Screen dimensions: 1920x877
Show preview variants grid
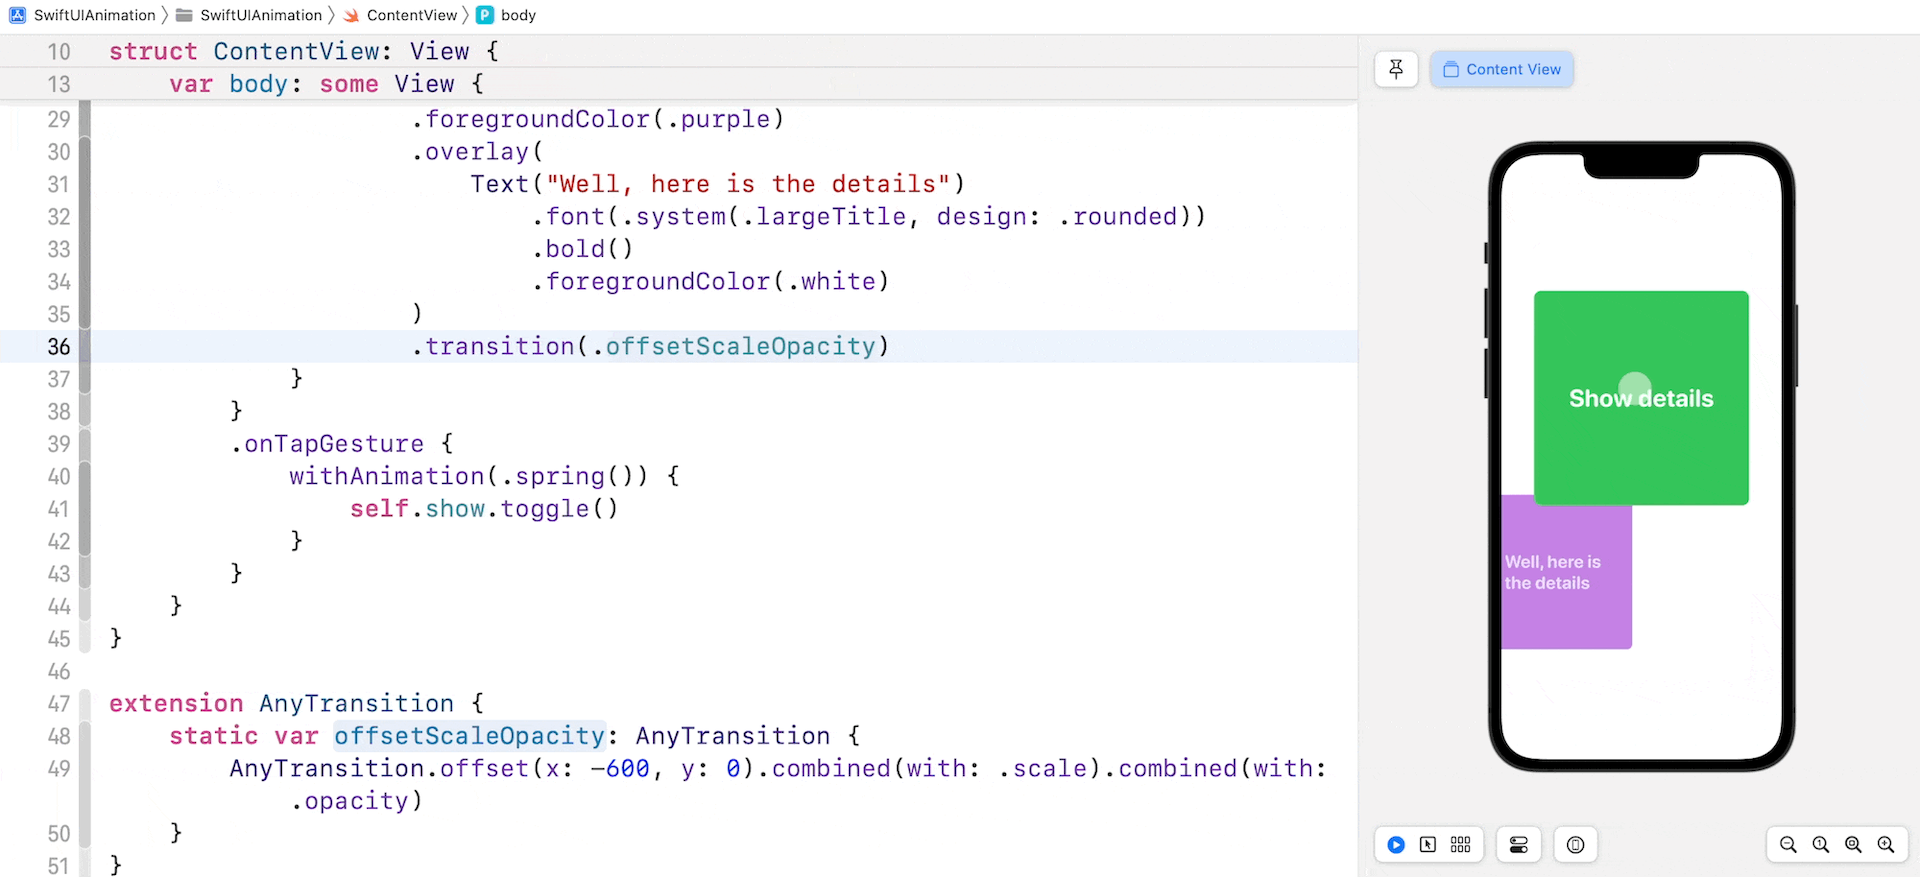pos(1460,845)
